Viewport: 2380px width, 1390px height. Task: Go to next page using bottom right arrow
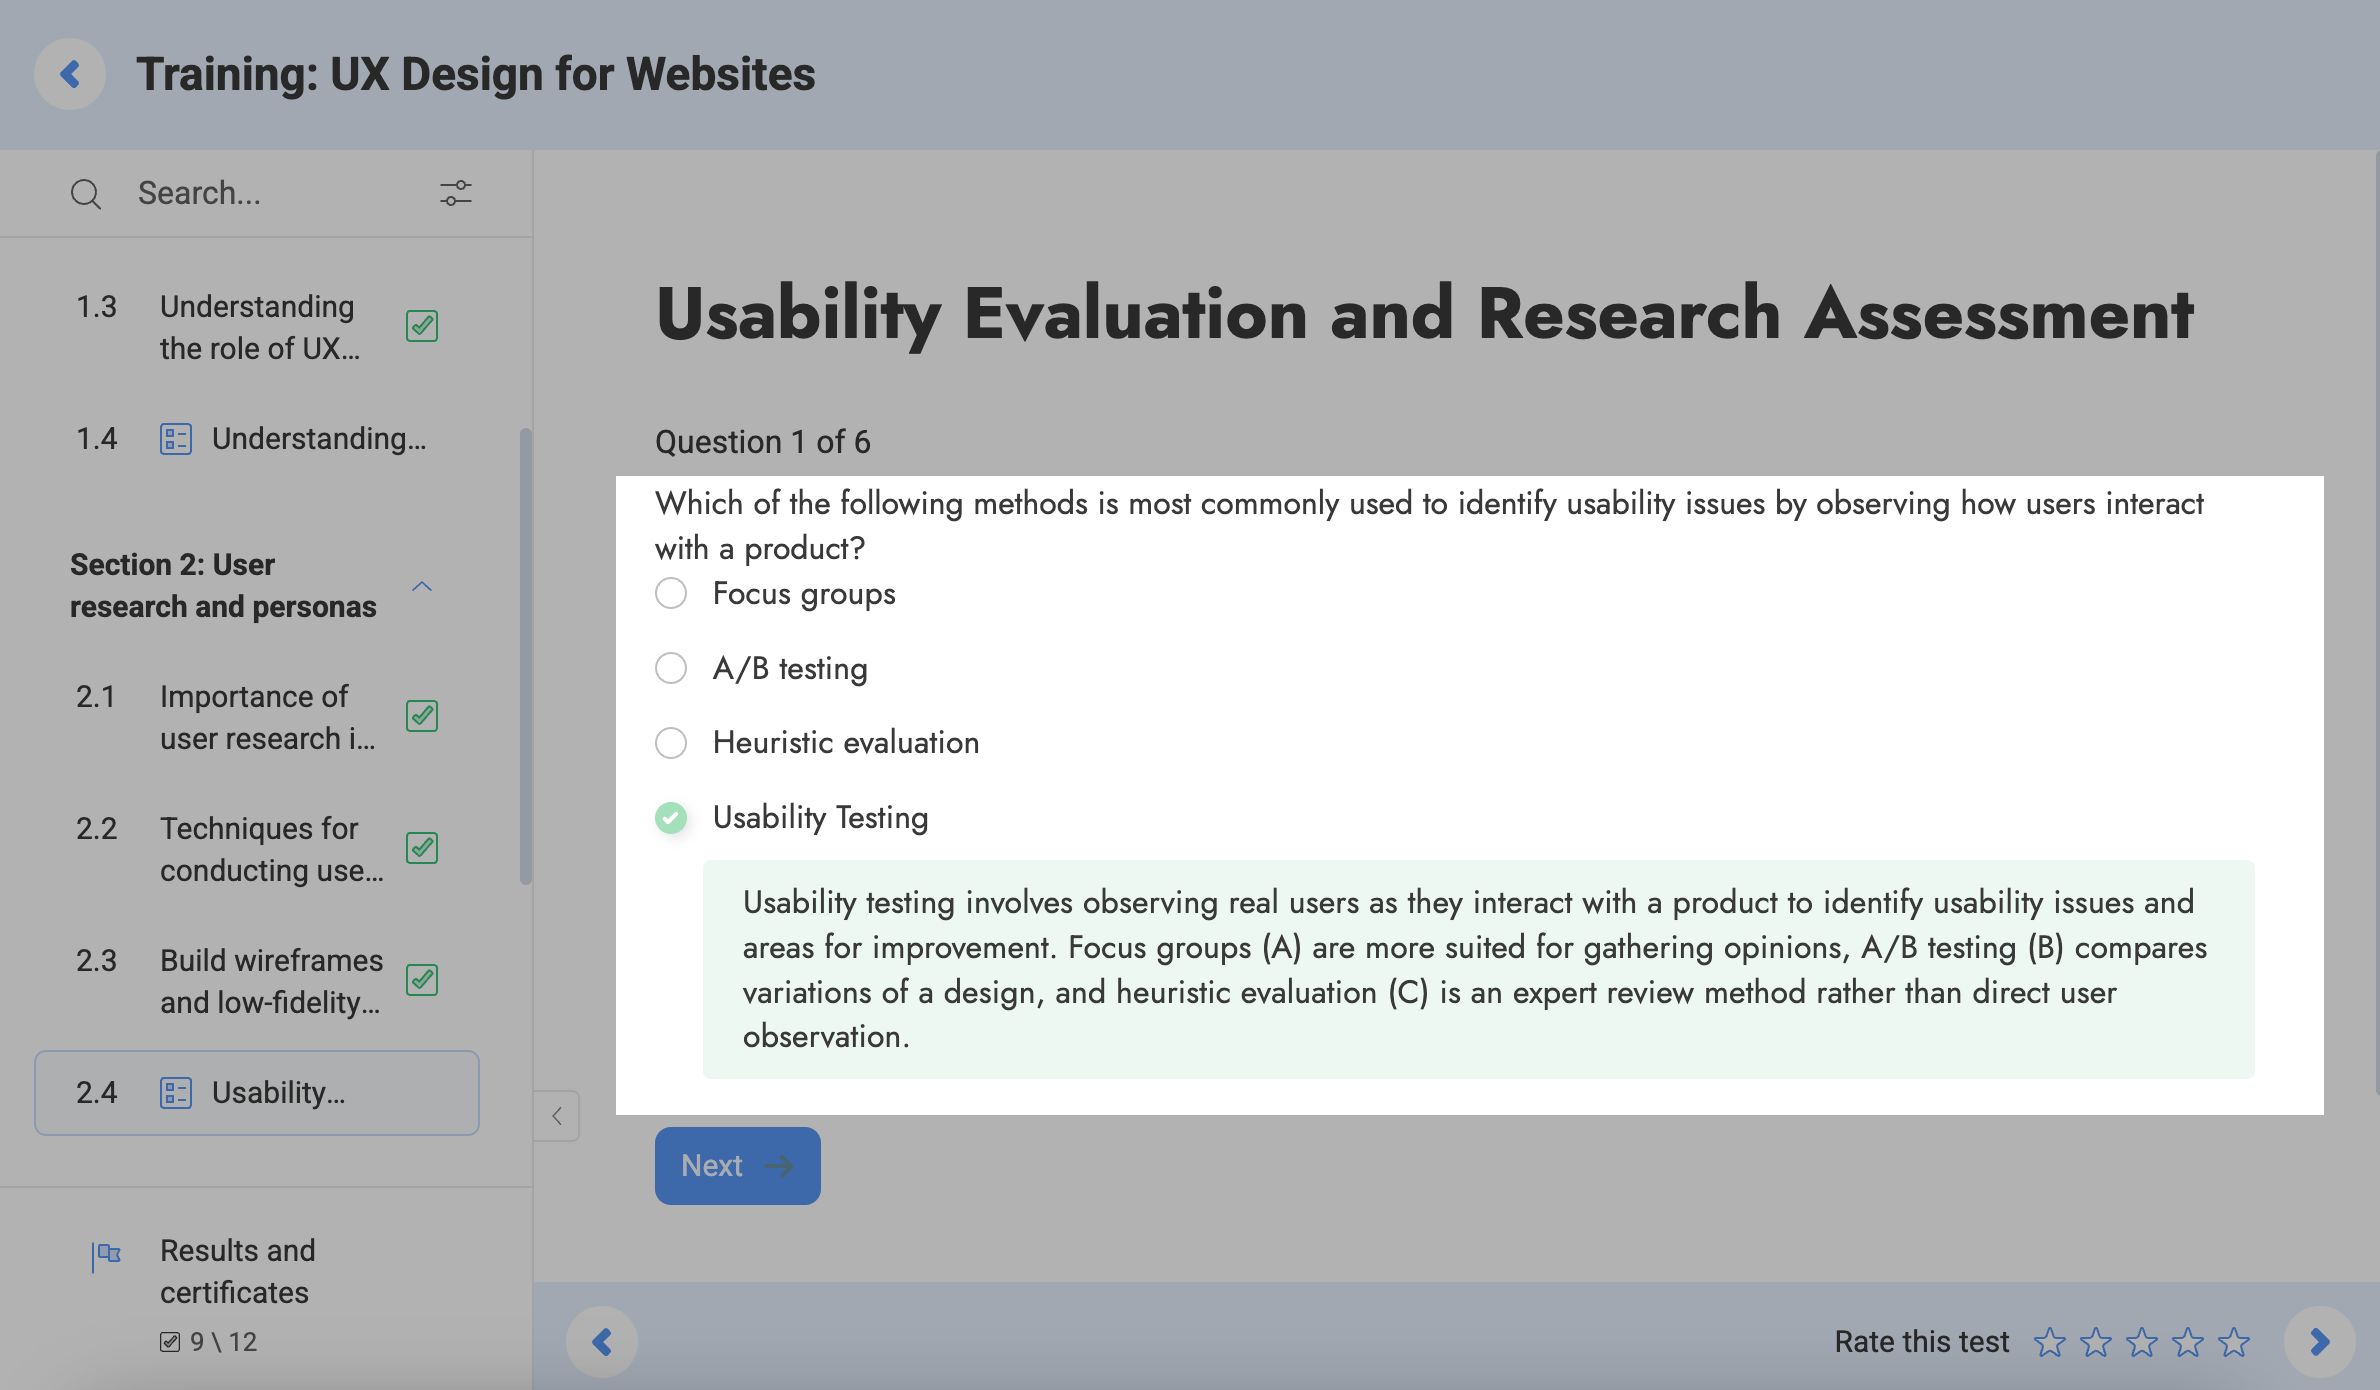tap(2319, 1342)
